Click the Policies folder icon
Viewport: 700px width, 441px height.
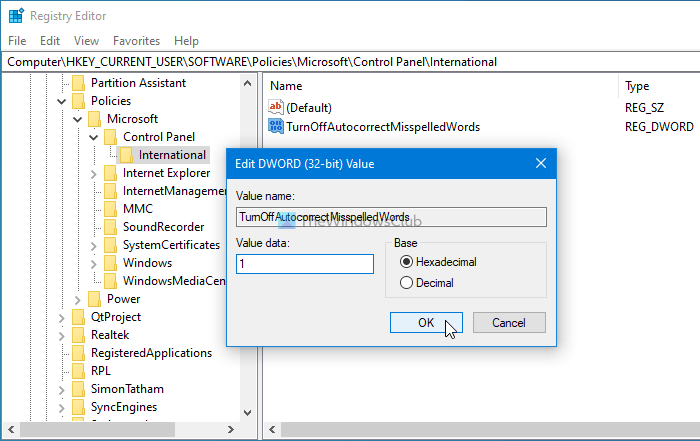[78, 101]
